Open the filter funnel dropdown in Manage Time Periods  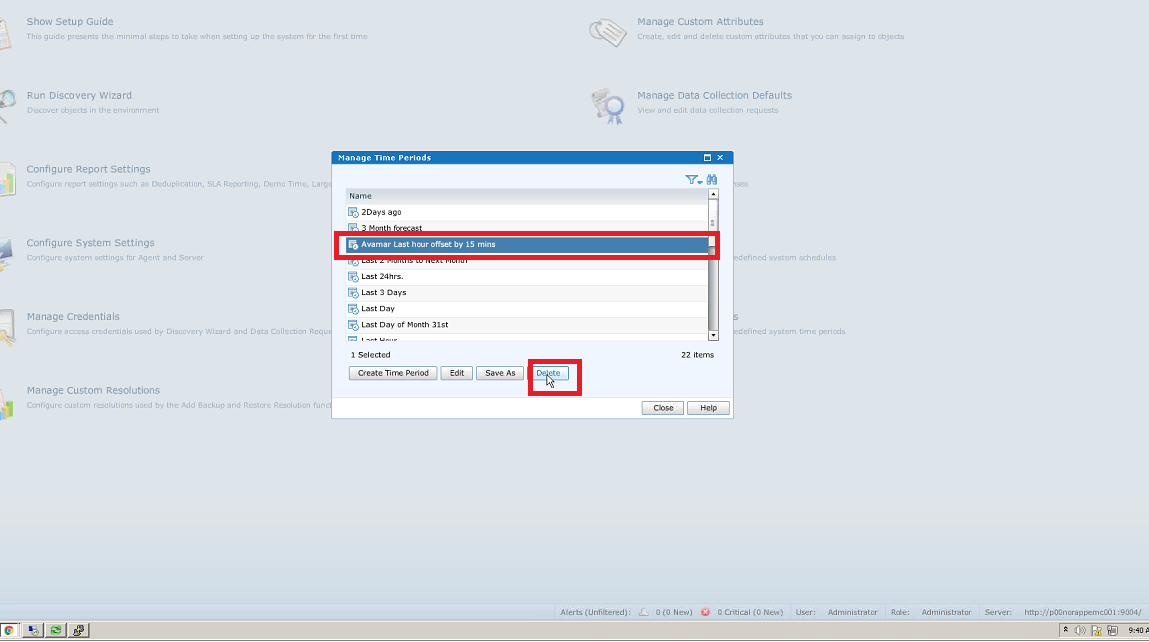[692, 180]
